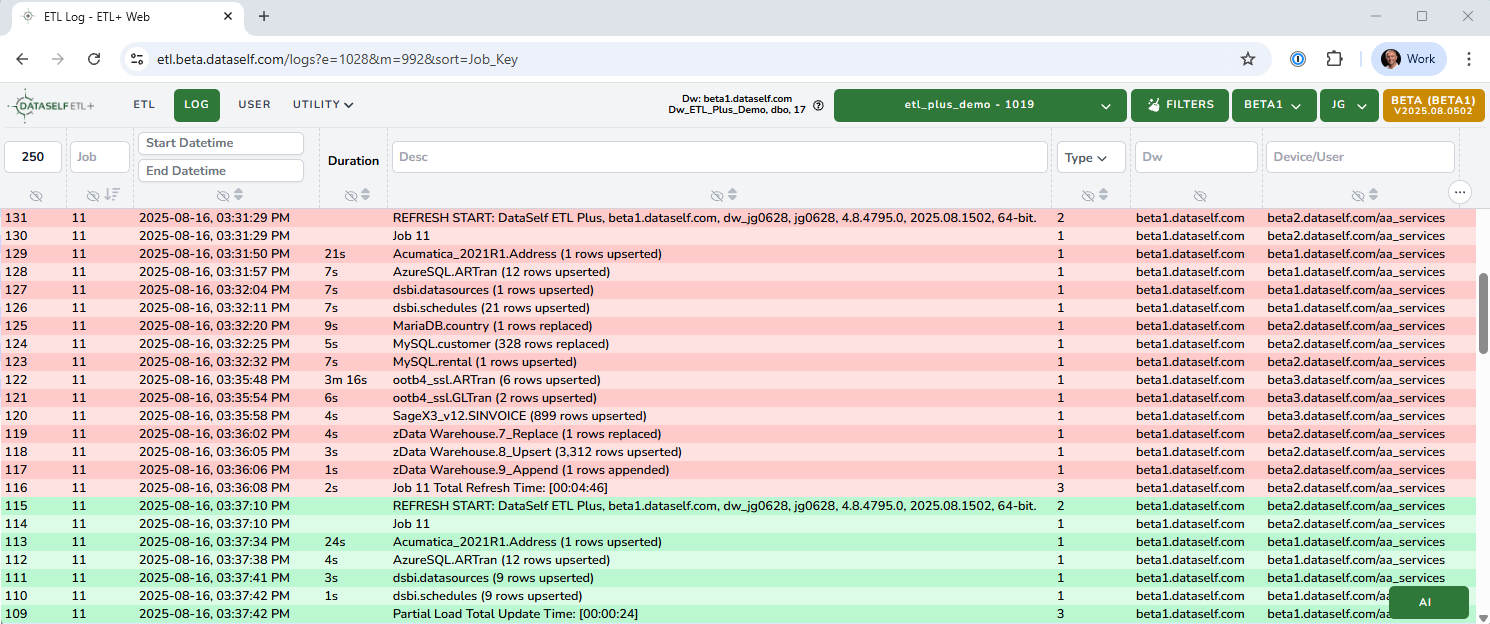This screenshot has width=1490, height=624.
Task: Sort by the Desc column arrows
Action: coord(732,194)
